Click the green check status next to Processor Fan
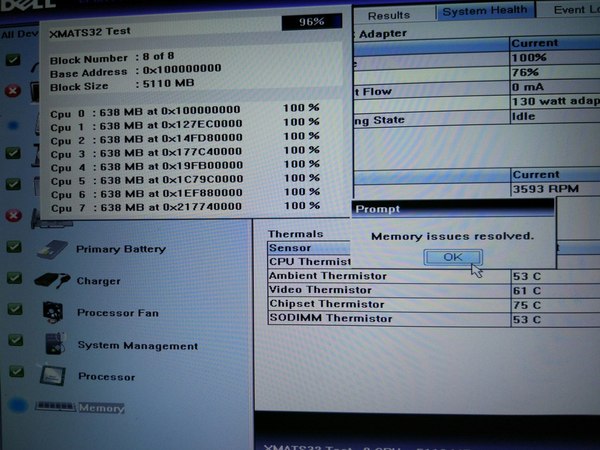Viewport: 600px width, 450px height. tap(14, 311)
